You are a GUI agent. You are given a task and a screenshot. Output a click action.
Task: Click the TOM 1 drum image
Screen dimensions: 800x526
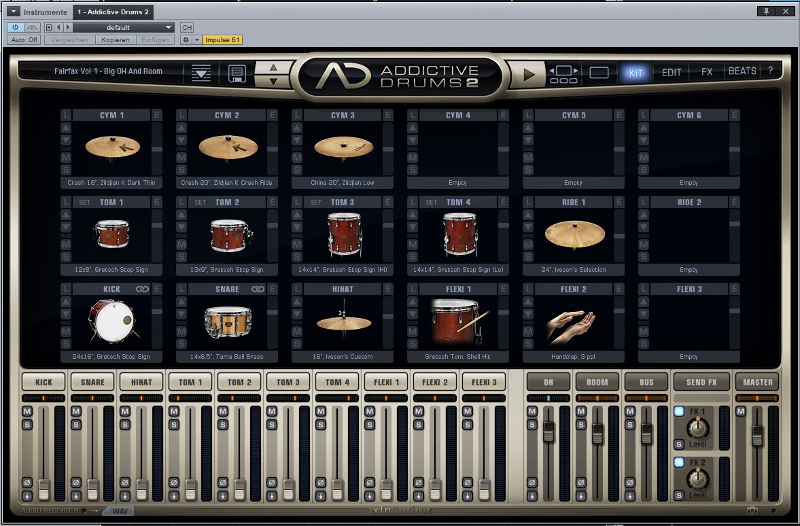[x=112, y=234]
